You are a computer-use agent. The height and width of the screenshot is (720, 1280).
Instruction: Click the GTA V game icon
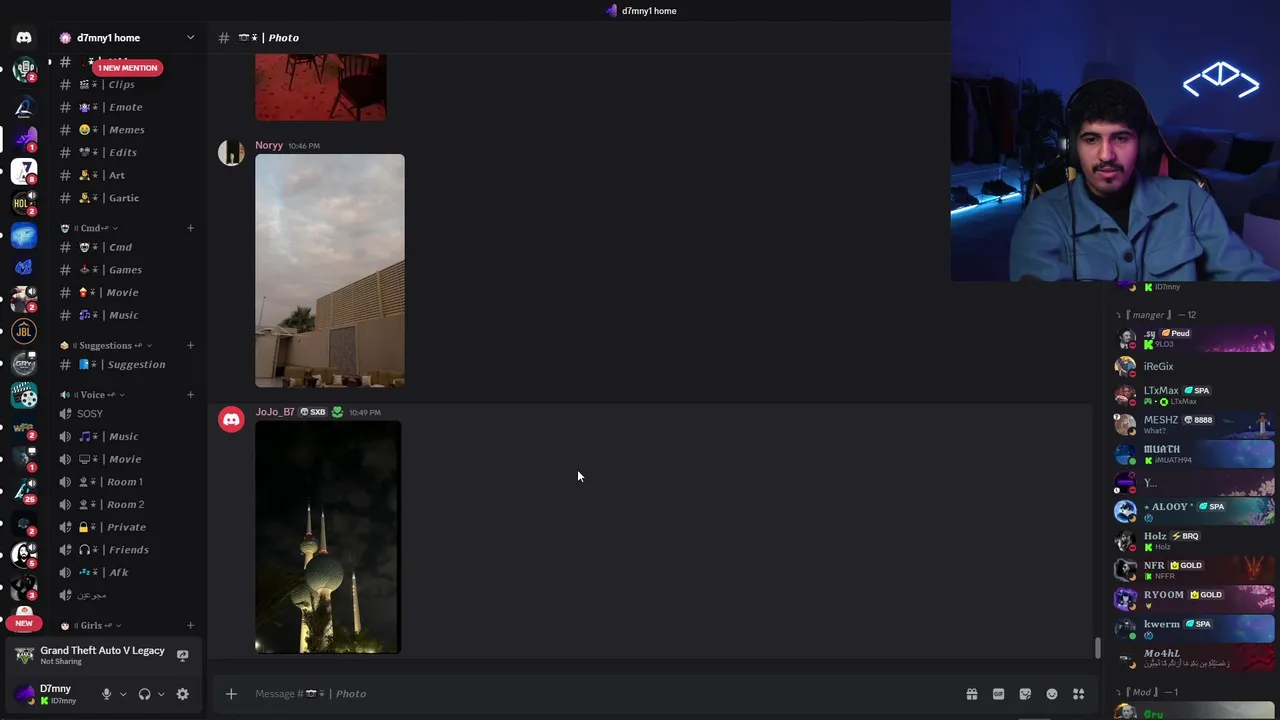click(24, 656)
